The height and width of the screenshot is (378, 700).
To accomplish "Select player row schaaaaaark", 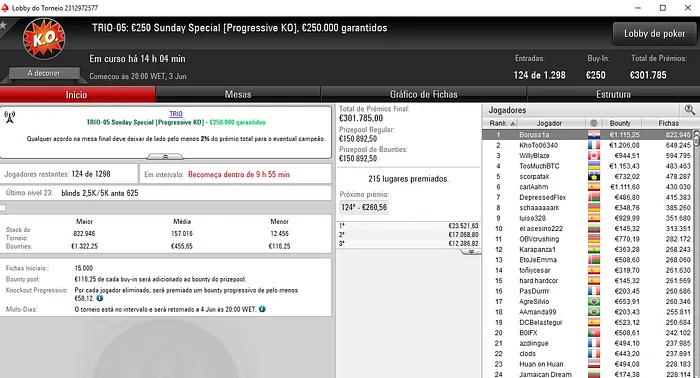I will click(588, 208).
